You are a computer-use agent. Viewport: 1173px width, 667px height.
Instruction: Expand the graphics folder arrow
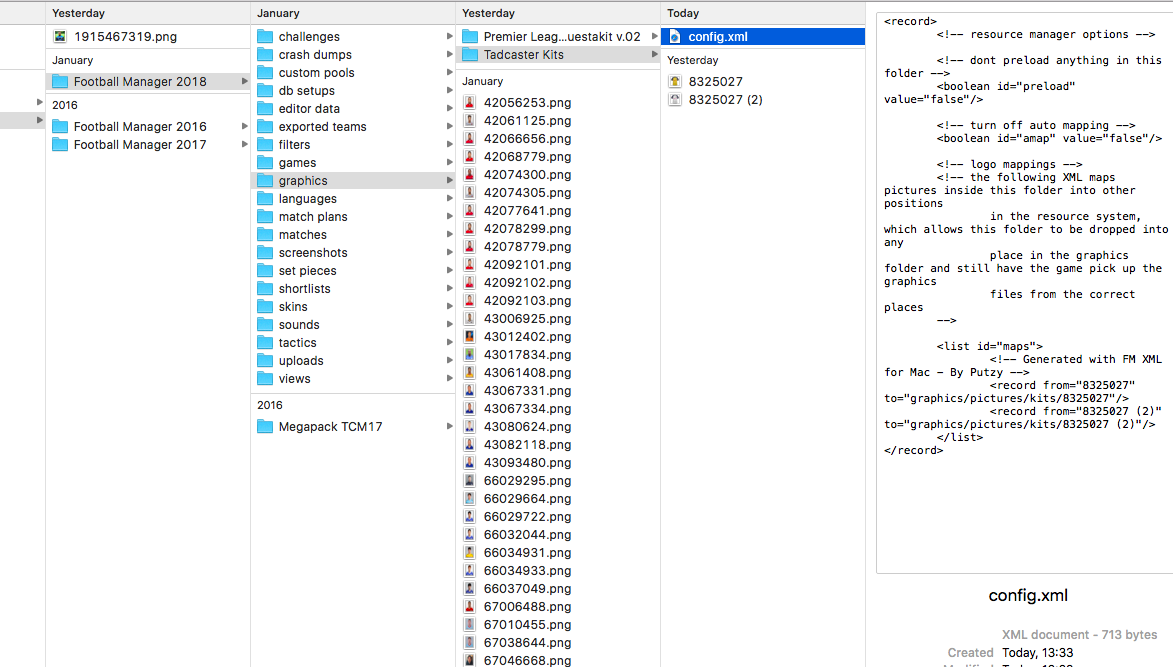coord(449,180)
